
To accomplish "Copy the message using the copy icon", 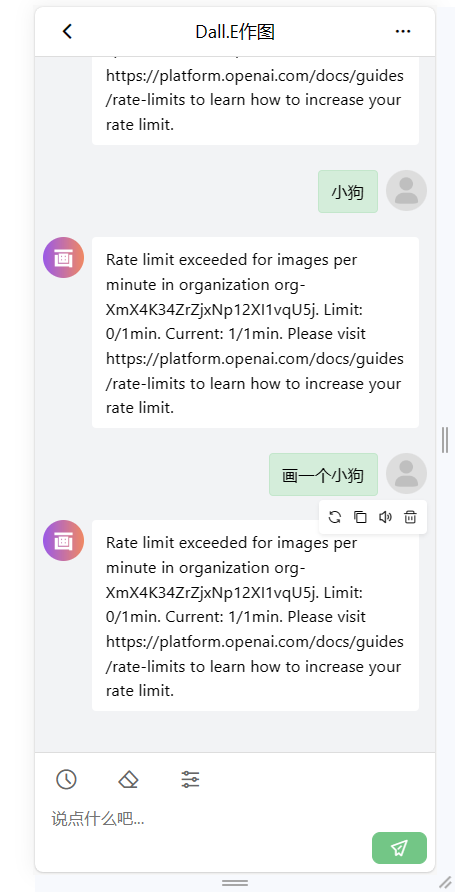I will (x=360, y=517).
